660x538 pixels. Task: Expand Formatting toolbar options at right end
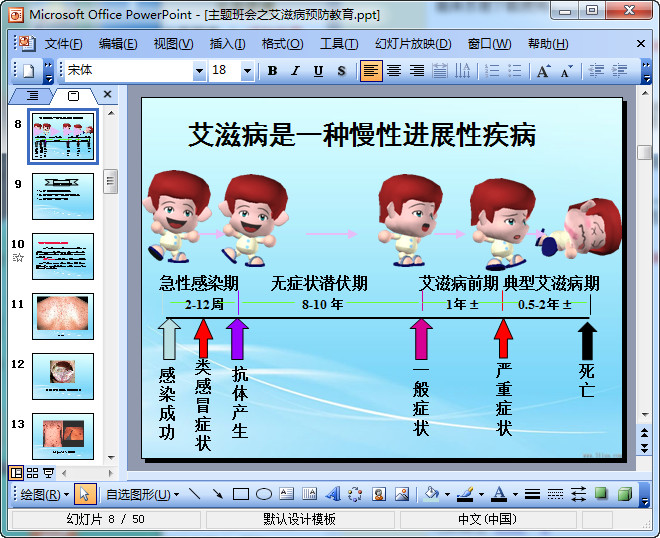point(646,72)
